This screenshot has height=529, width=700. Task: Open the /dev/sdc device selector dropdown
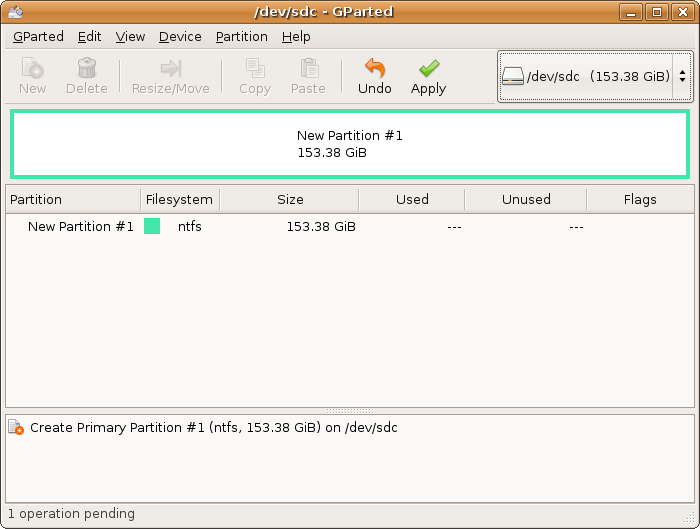click(x=595, y=76)
